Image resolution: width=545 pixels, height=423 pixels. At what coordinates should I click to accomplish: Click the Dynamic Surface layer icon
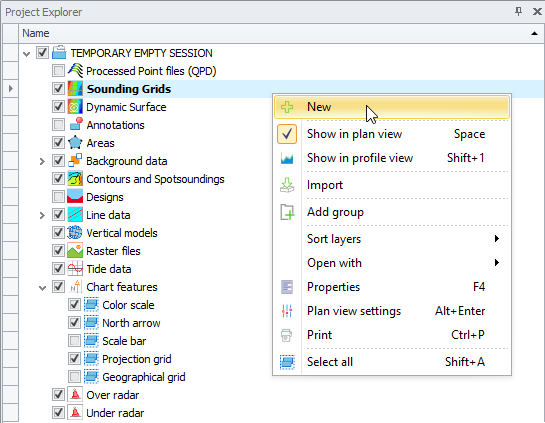[x=75, y=107]
